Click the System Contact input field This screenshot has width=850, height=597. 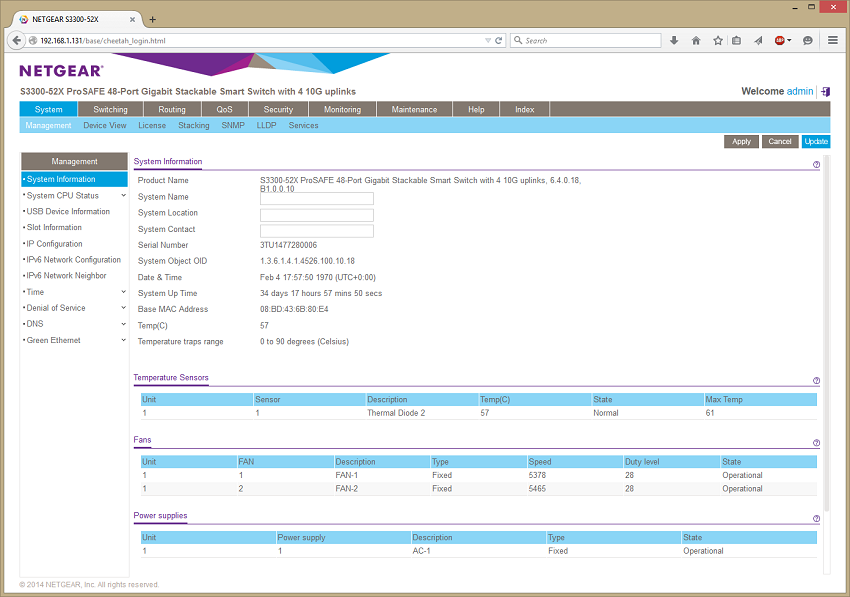coord(317,231)
